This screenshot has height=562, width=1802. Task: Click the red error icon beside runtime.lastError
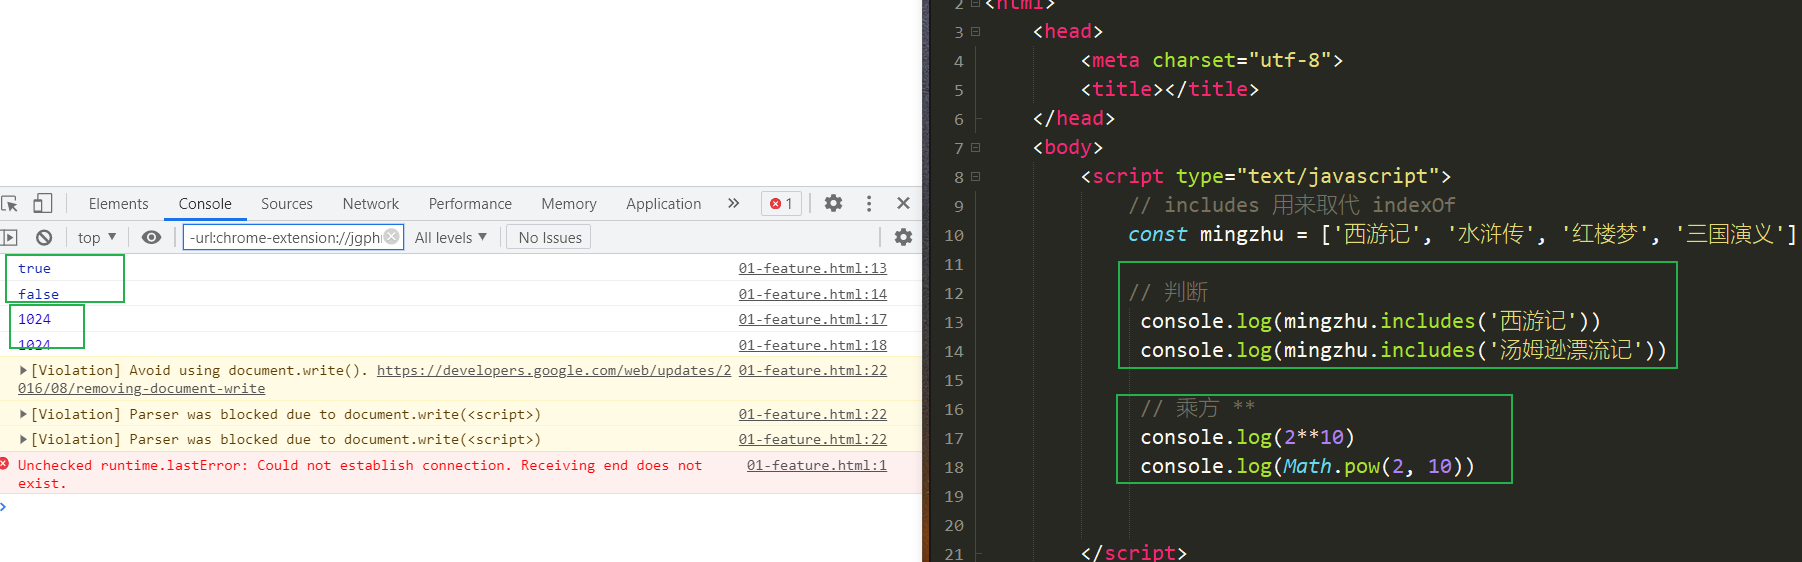[x=4, y=464]
